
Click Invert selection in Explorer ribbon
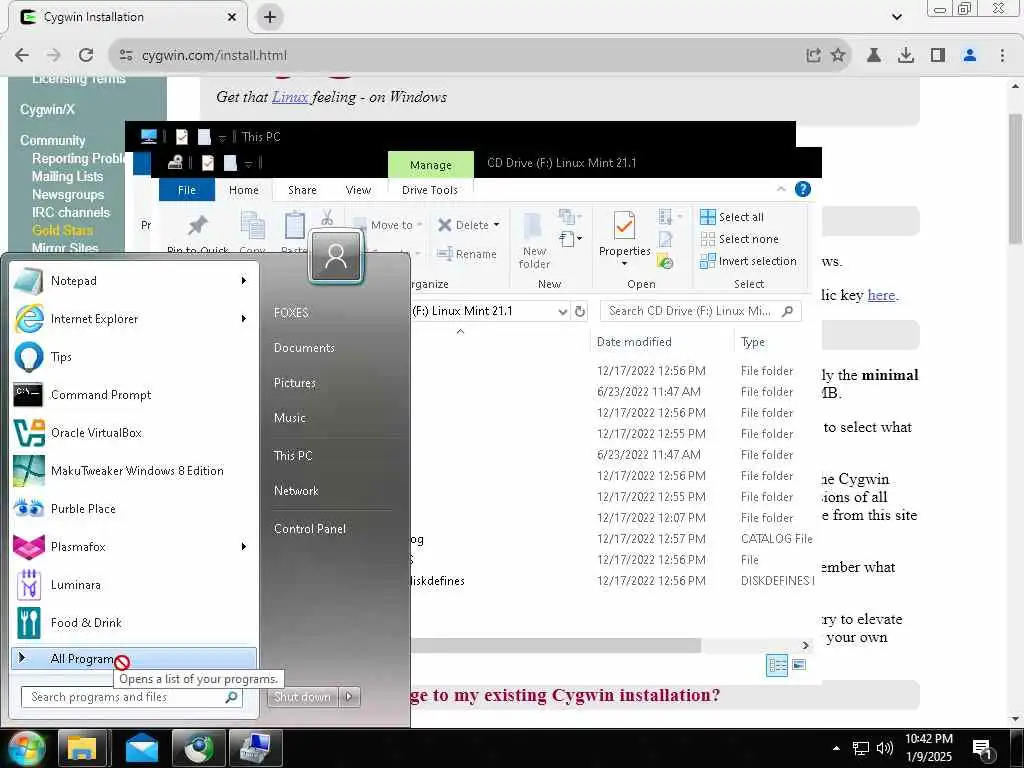(748, 261)
